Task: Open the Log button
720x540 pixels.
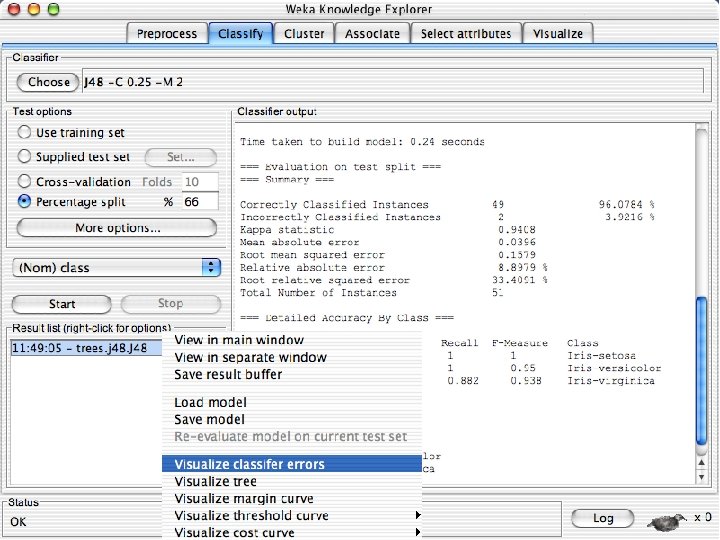Action: click(603, 518)
